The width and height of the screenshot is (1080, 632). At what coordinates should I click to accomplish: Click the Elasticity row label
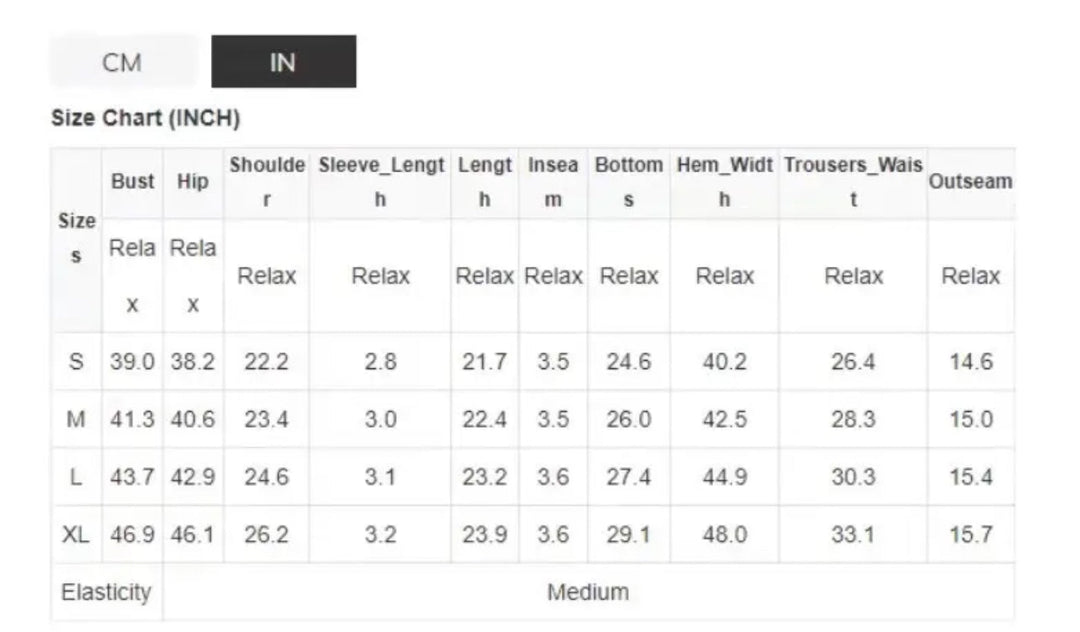point(106,592)
